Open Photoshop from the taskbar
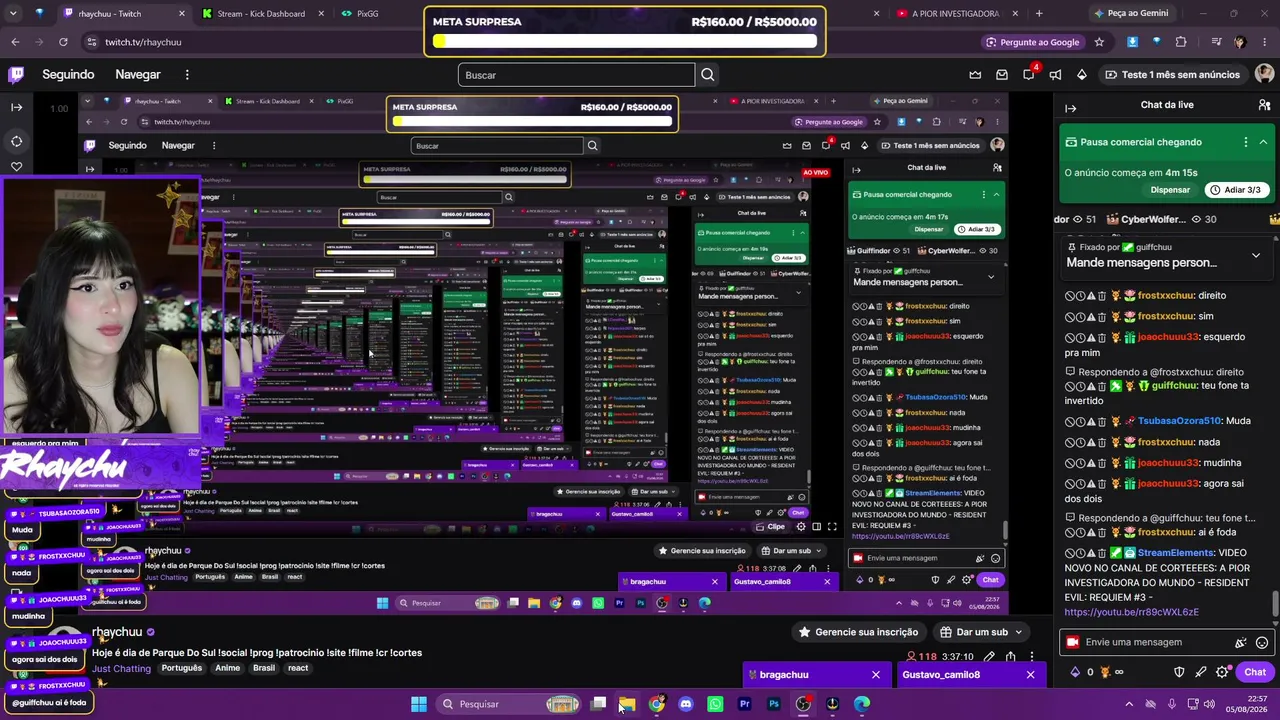 [x=774, y=704]
